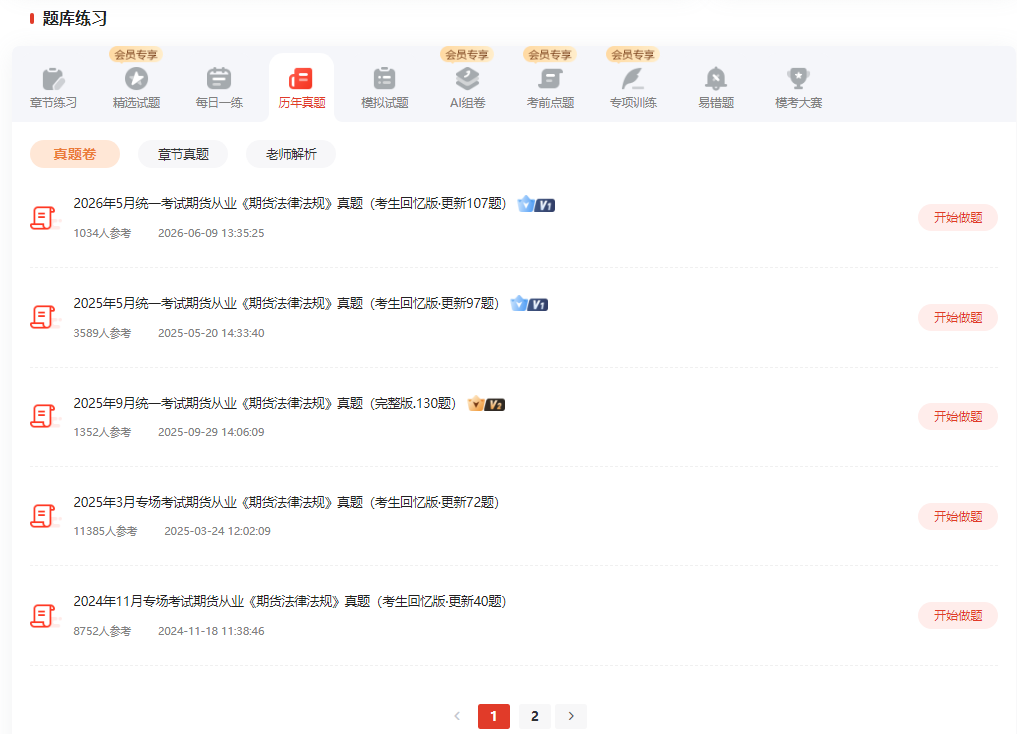Switch to the 历年真题 tab

[x=302, y=88]
